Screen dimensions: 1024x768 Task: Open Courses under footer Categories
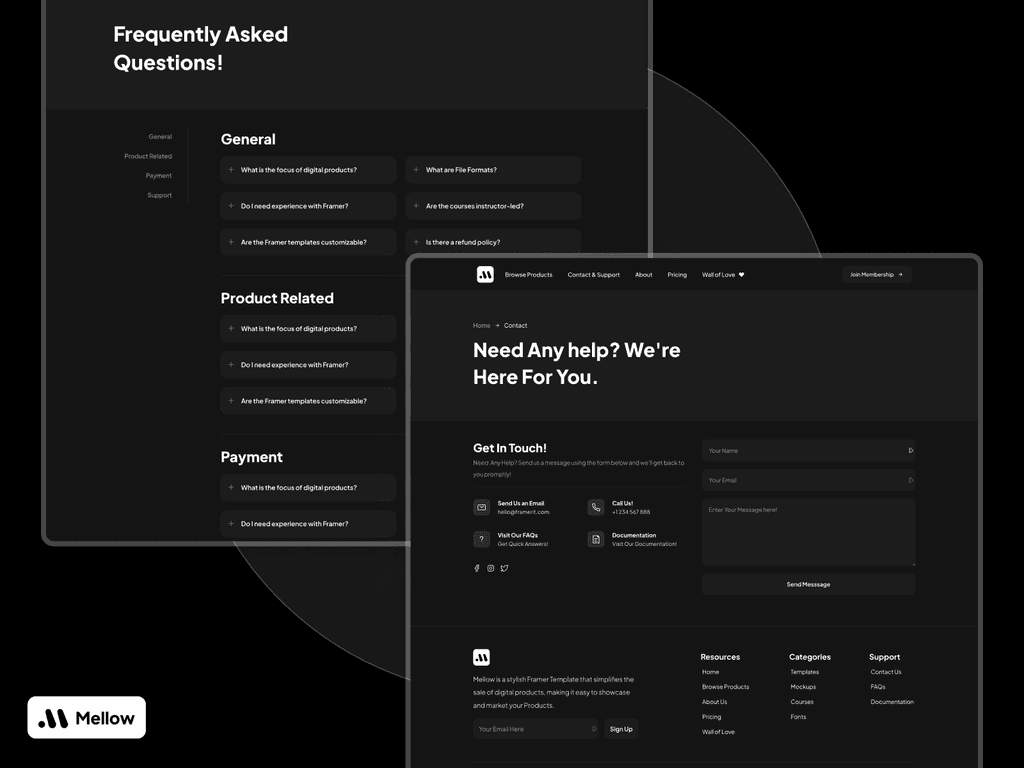pyautogui.click(x=802, y=702)
